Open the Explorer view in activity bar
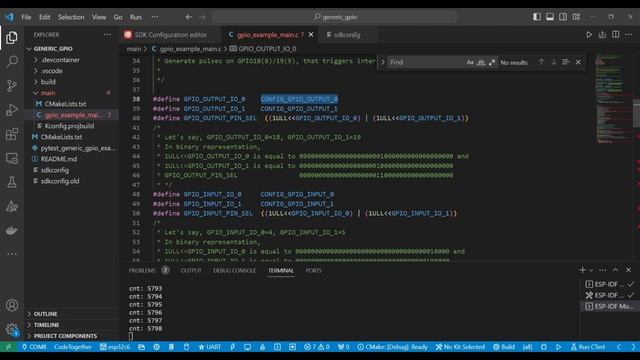This screenshot has height=360, width=640. click(x=12, y=38)
